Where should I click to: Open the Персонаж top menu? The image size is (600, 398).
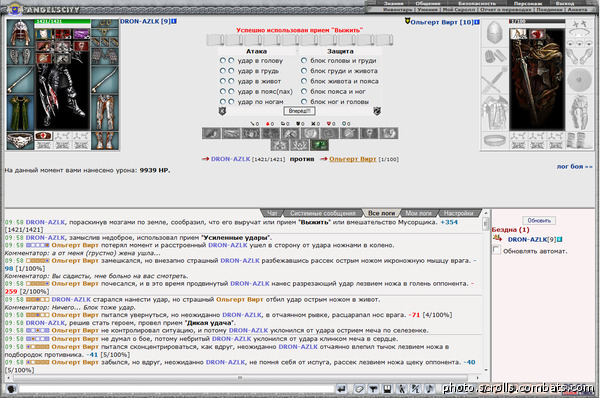pos(527,3)
